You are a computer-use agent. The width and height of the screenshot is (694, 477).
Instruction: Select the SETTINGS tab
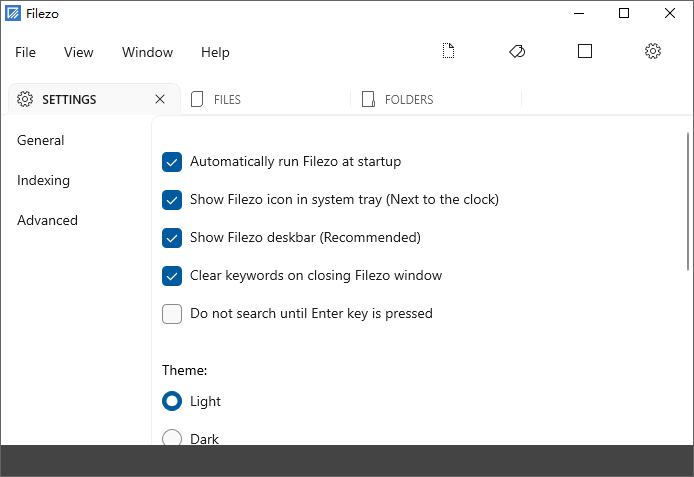(94, 99)
